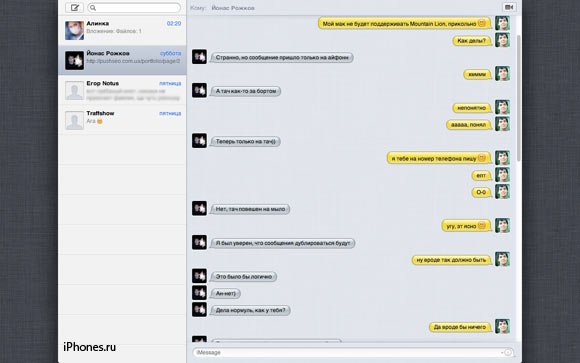Click the 'О-о' message bubble
Screen dimensions: 580x363
pyautogui.click(x=481, y=192)
